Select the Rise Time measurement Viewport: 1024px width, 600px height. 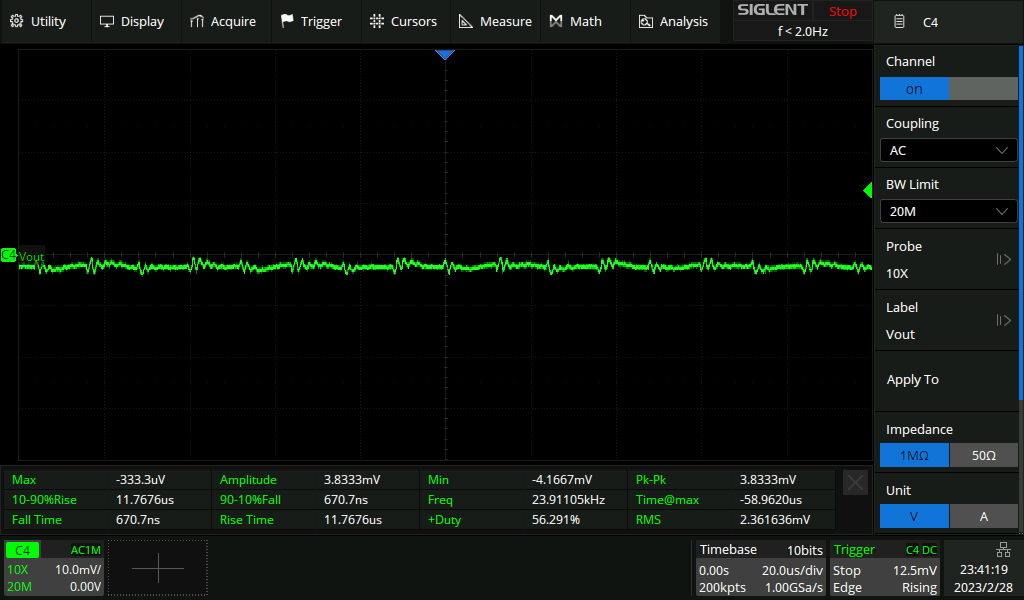(315, 520)
